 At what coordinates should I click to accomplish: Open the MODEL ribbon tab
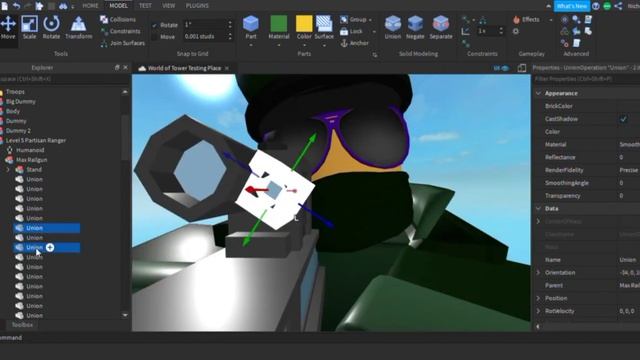118,6
